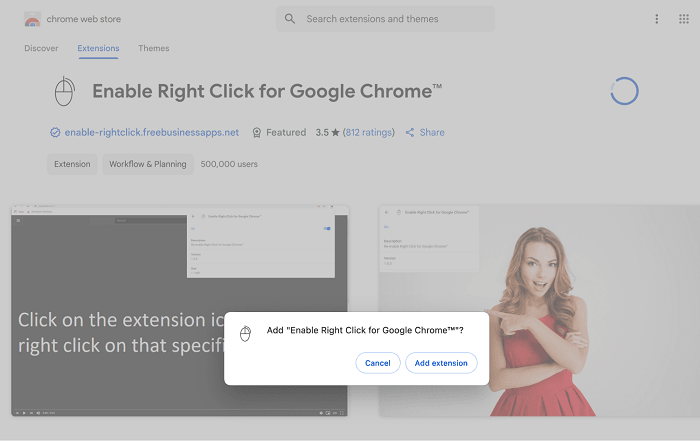This screenshot has height=441, width=700.
Task: Go to the Themes tab
Action: (x=154, y=48)
